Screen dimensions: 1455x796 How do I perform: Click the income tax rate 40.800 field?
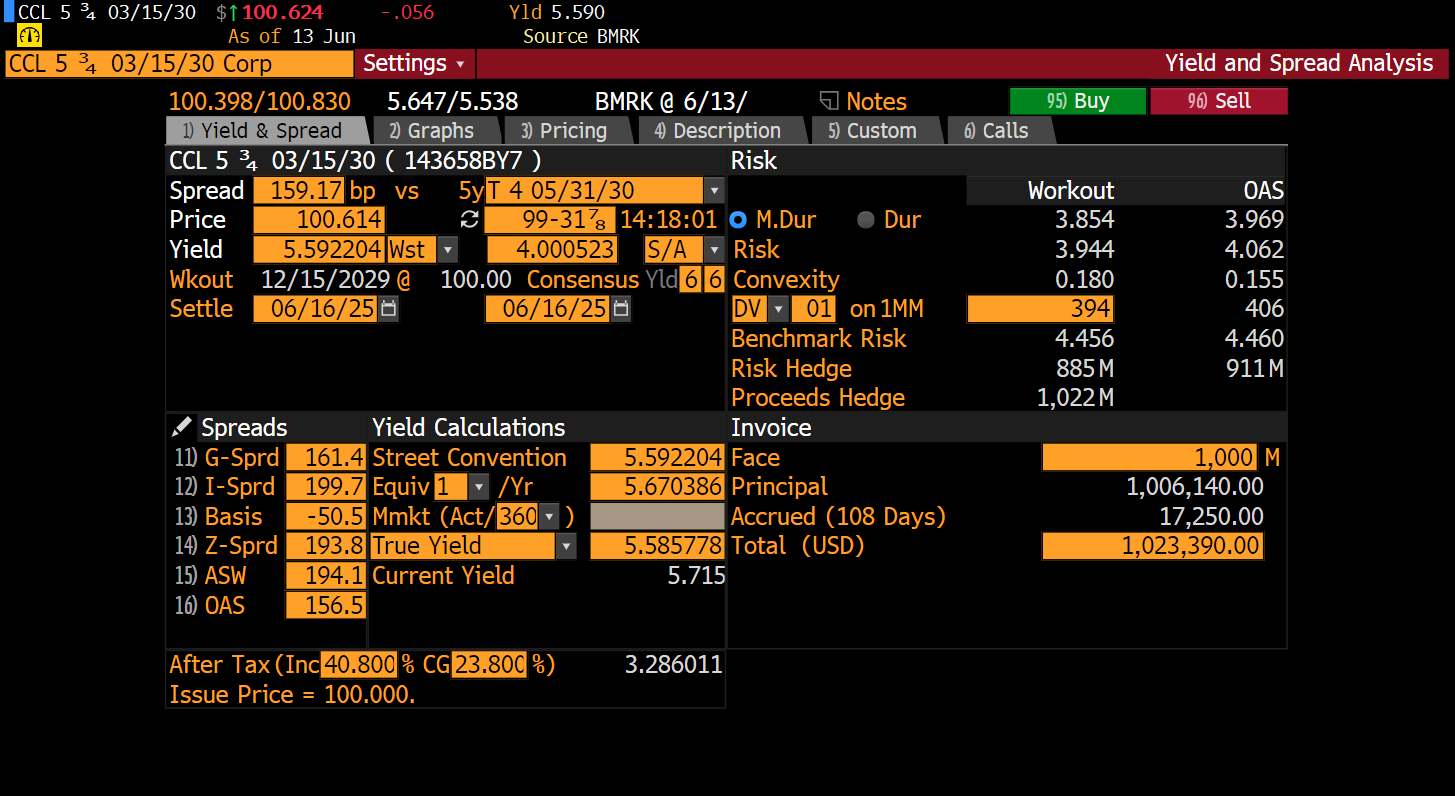(x=358, y=665)
